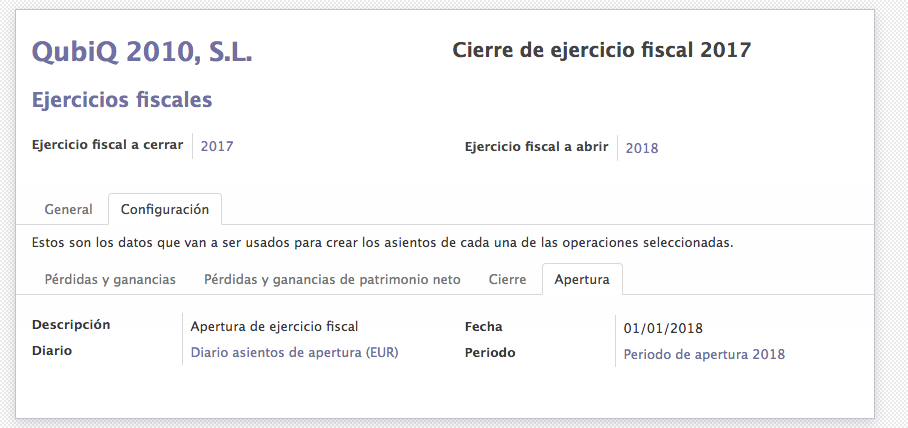
Task: Click the Ejercicio fiscal a abrir label
Action: [536, 147]
